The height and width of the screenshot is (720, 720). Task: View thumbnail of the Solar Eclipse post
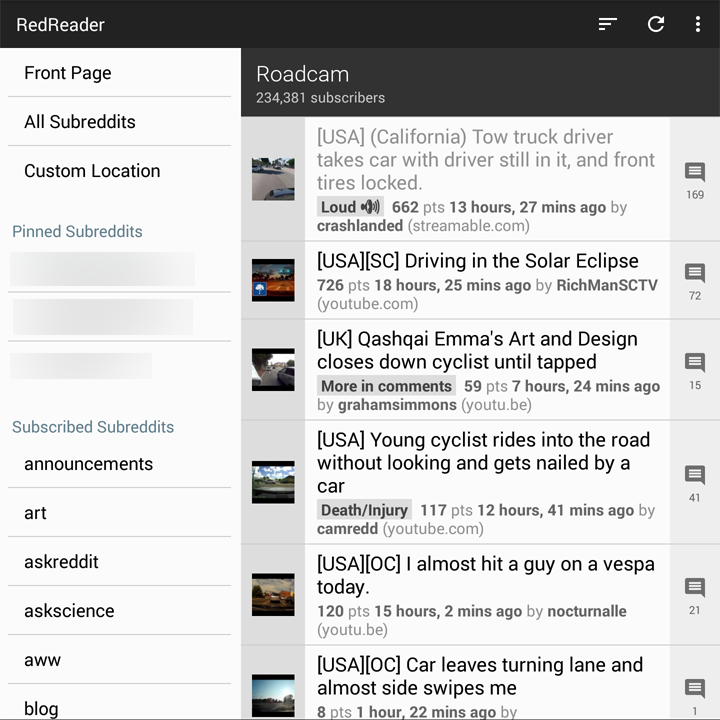coord(273,280)
